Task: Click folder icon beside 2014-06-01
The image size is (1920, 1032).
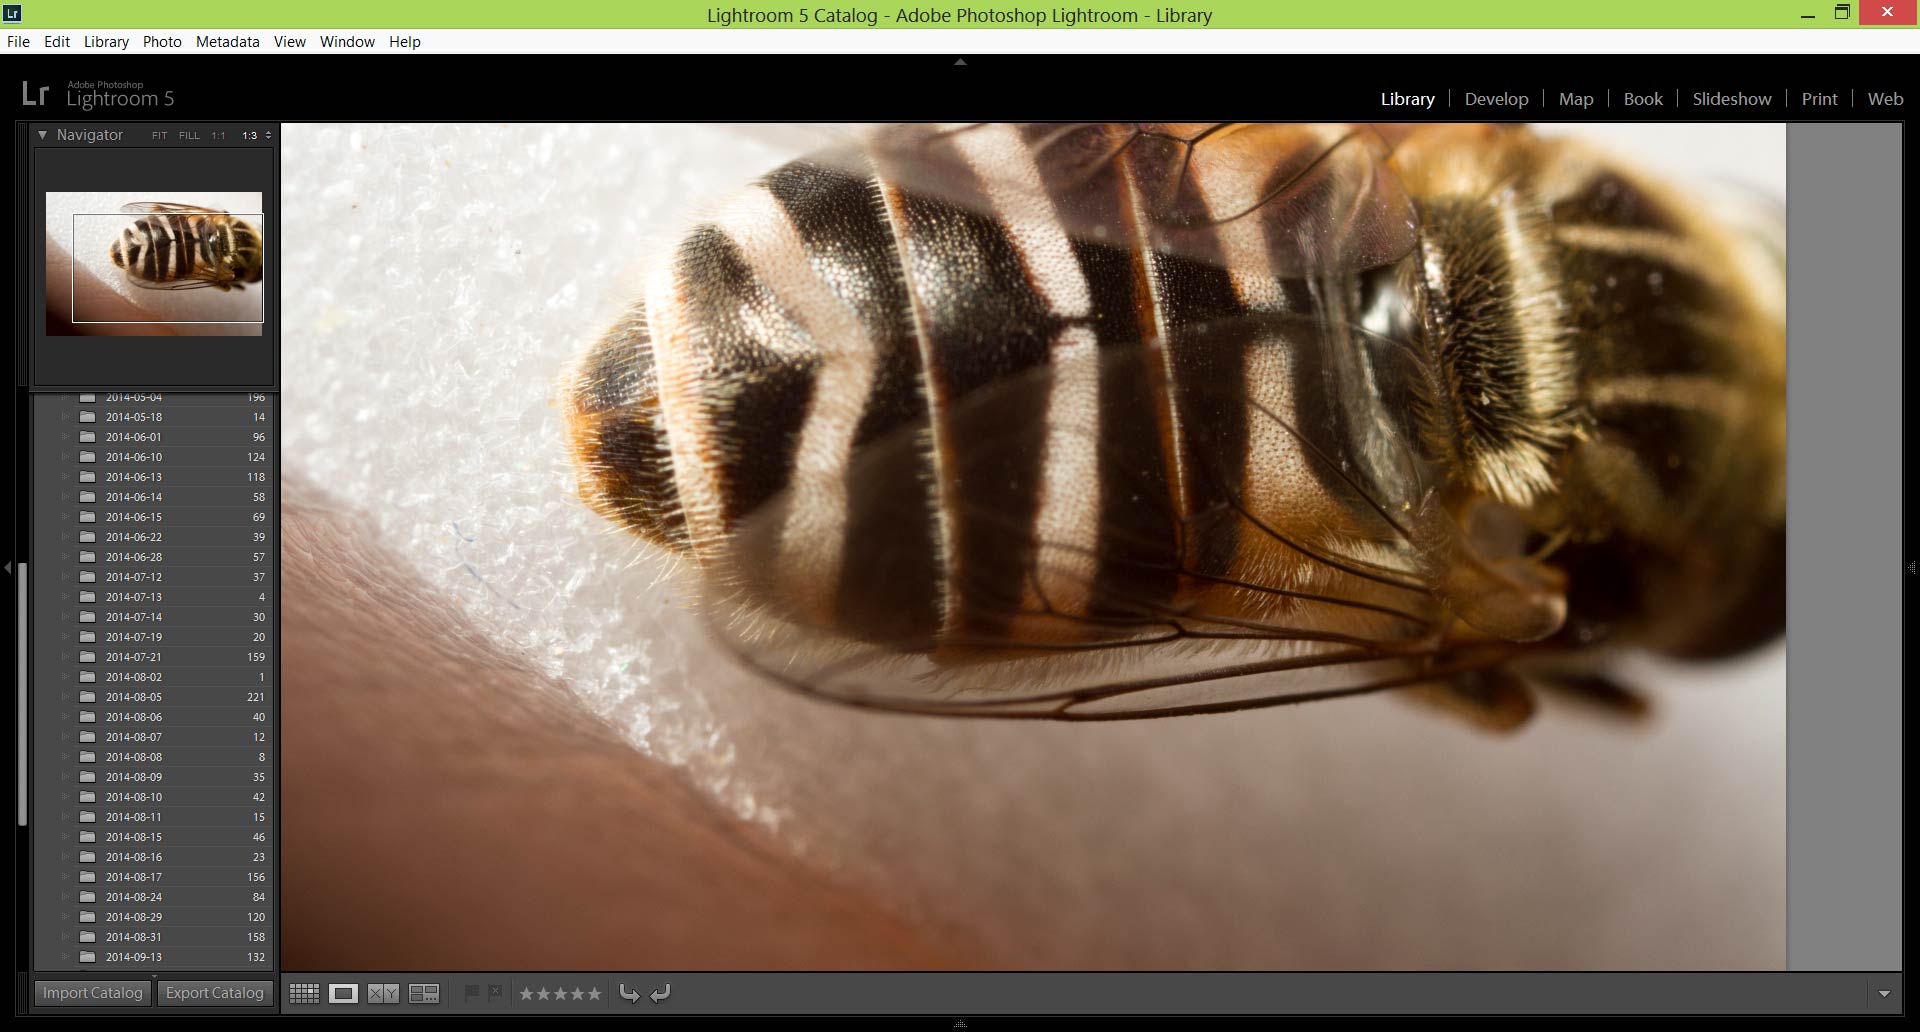Action: [88, 437]
